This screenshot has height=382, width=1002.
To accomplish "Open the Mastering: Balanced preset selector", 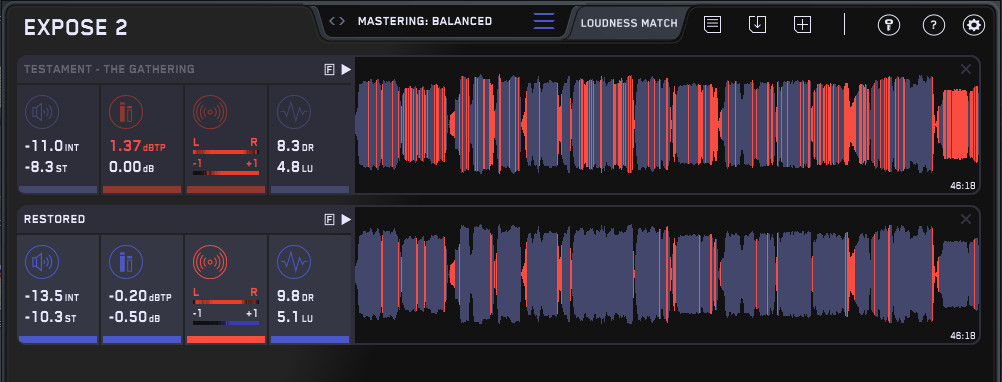I will pos(425,21).
